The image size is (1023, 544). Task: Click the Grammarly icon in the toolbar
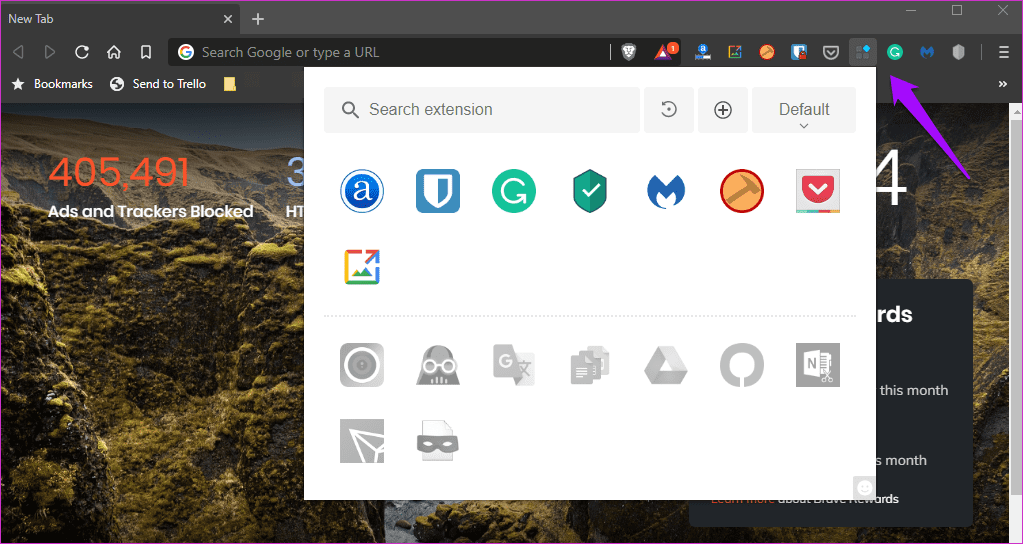[x=894, y=52]
